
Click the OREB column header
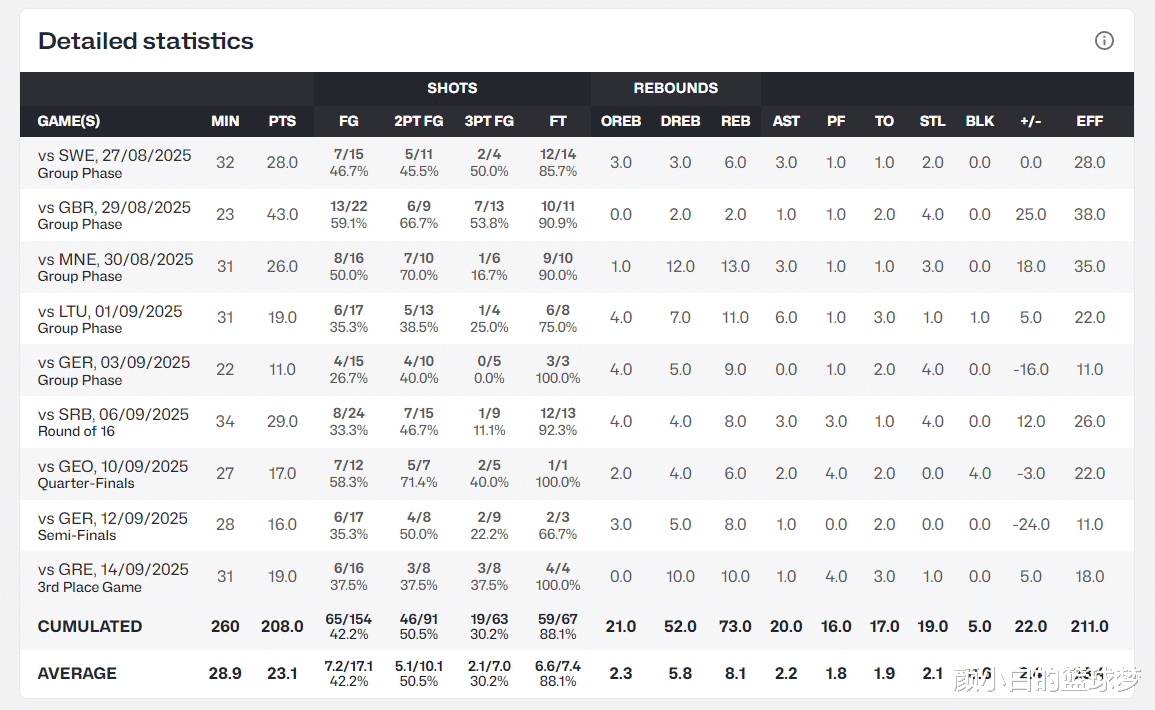(621, 121)
